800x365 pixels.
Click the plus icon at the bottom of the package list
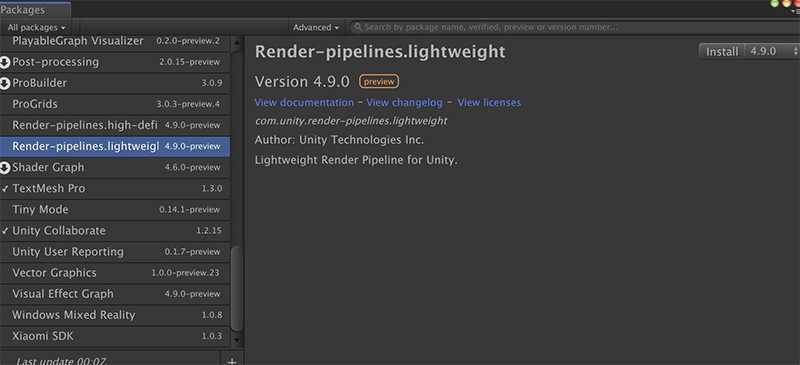coord(232,360)
